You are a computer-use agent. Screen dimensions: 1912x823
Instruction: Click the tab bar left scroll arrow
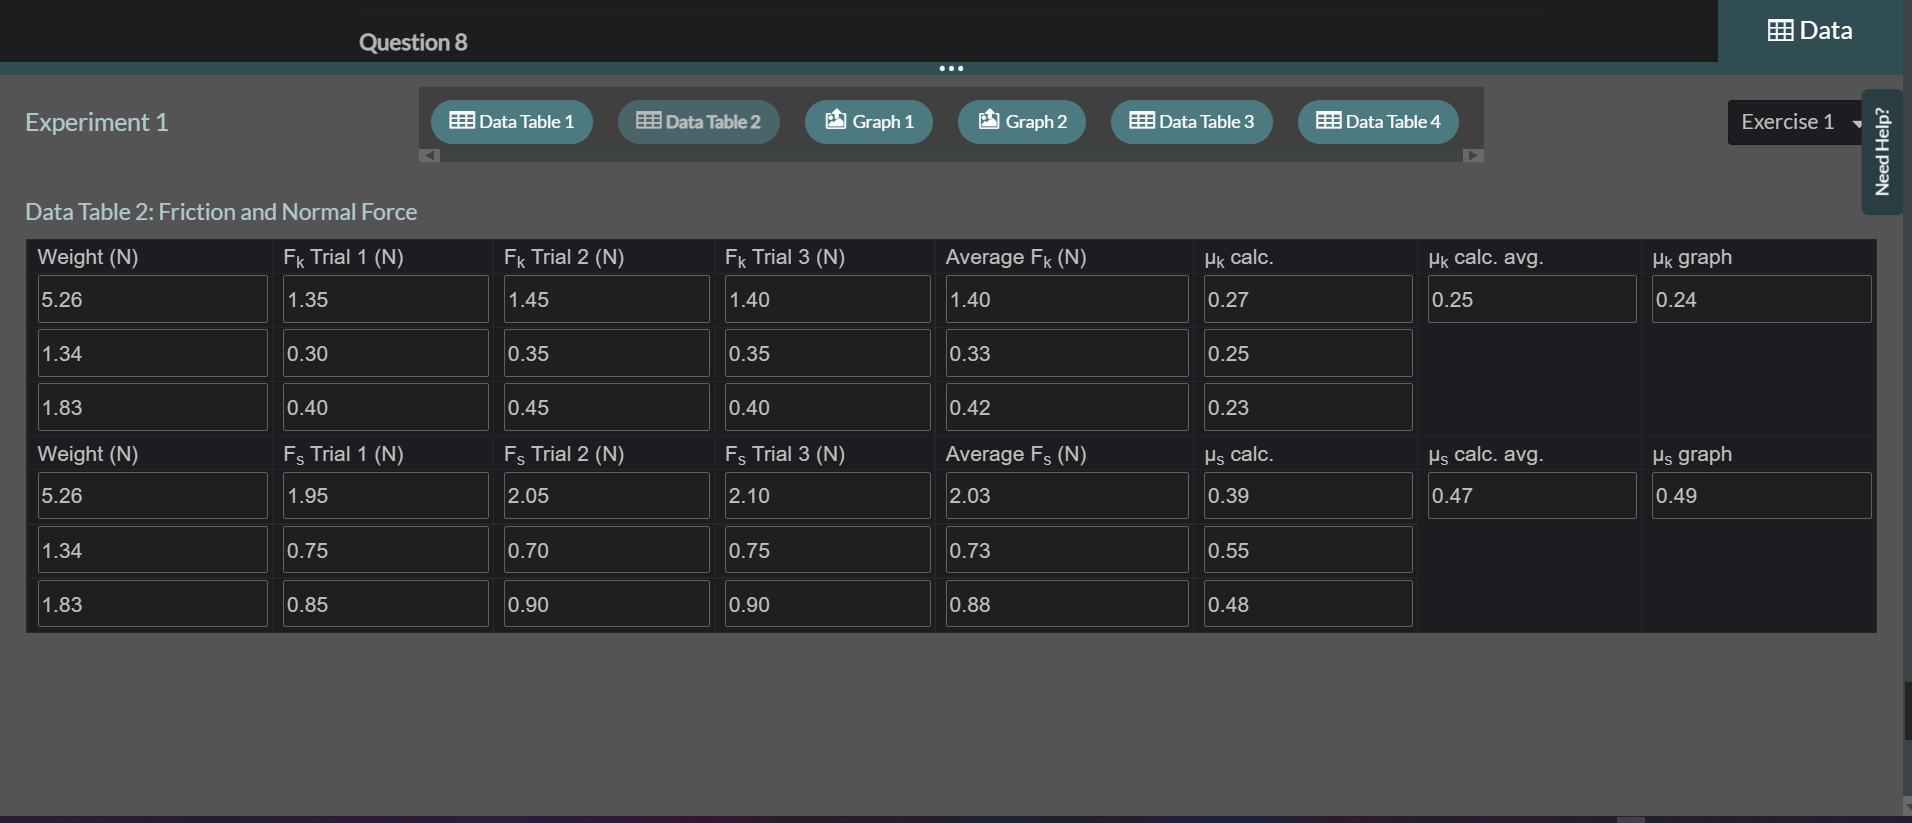tap(429, 155)
